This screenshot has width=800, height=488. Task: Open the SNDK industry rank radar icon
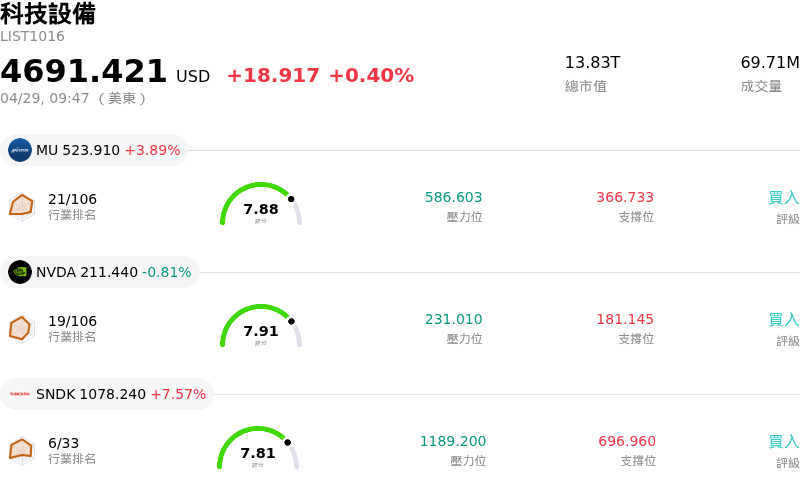21,450
